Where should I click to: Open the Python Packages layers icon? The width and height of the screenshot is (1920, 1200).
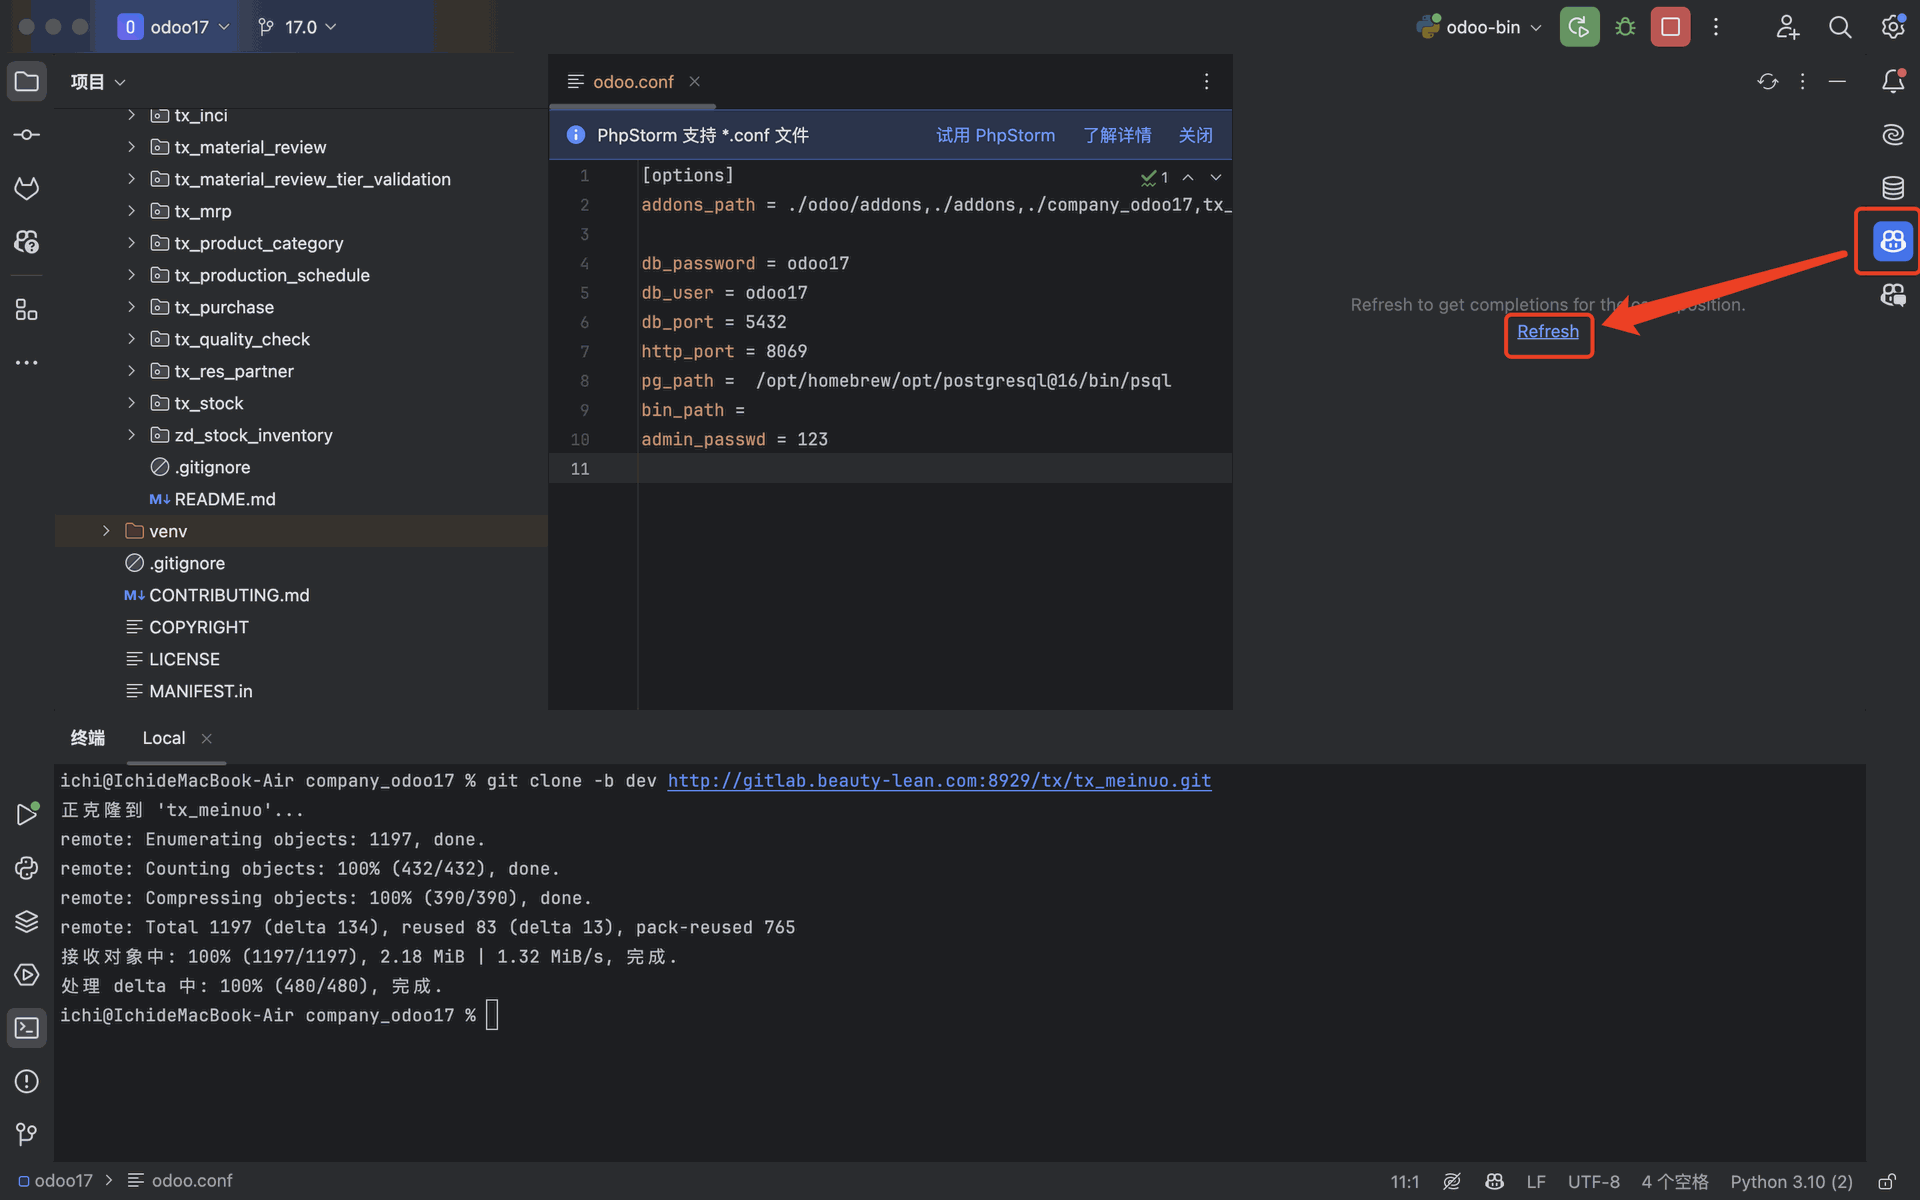point(27,921)
